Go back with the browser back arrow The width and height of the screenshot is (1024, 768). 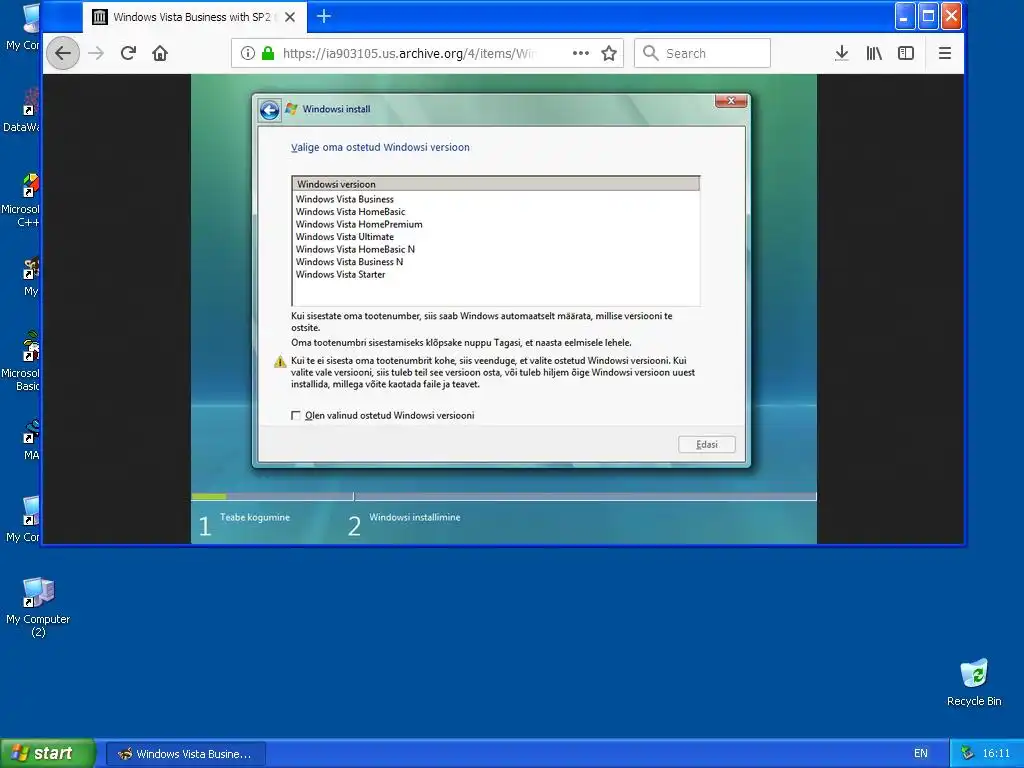(x=63, y=53)
